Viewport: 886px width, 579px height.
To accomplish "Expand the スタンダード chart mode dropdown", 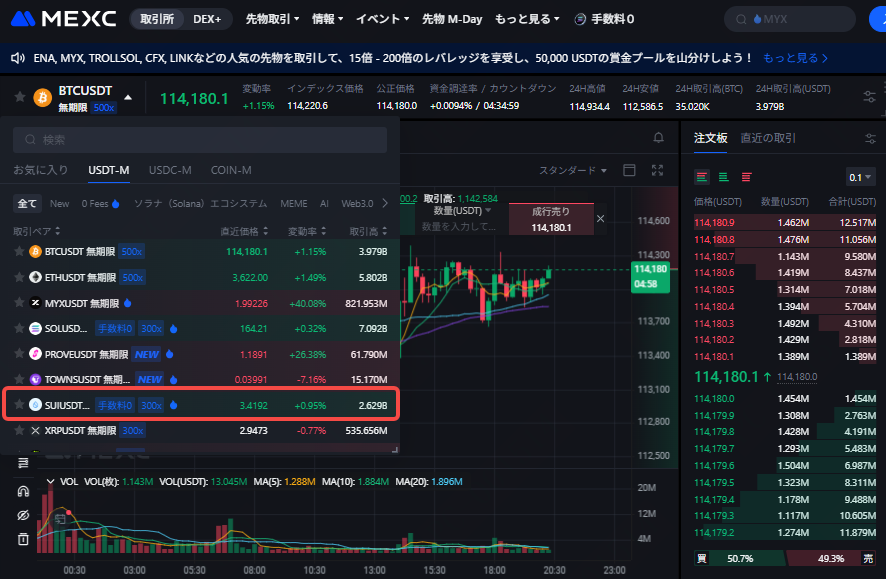I will (x=572, y=171).
